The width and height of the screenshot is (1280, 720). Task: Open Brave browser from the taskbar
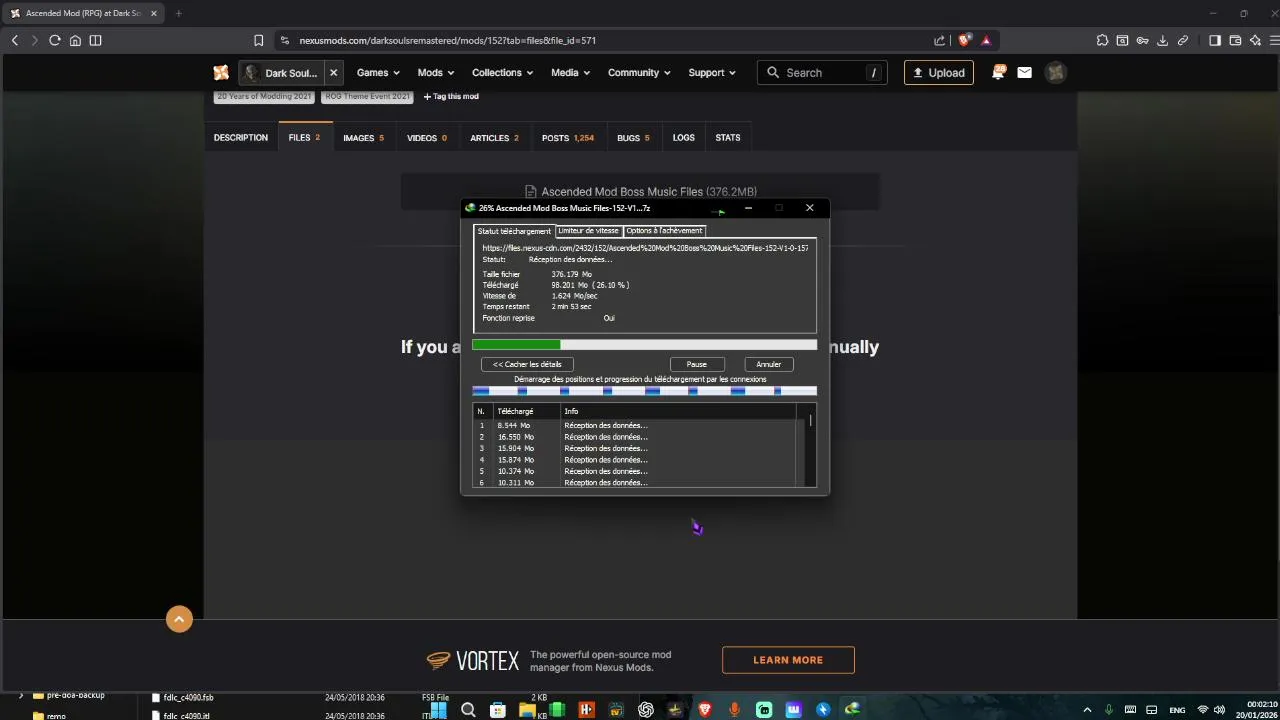point(705,710)
